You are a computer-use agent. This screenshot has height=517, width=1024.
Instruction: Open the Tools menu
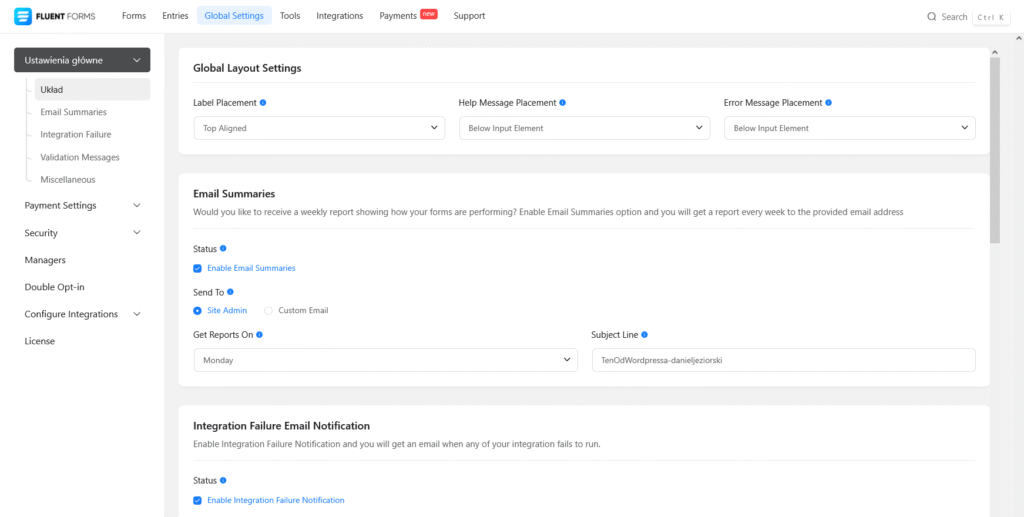(290, 16)
